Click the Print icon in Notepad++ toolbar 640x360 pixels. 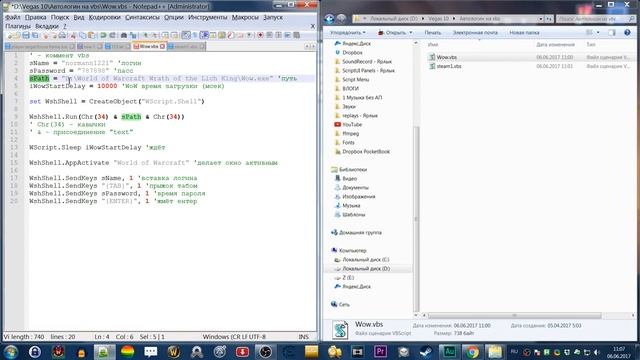pyautogui.click(x=62, y=36)
